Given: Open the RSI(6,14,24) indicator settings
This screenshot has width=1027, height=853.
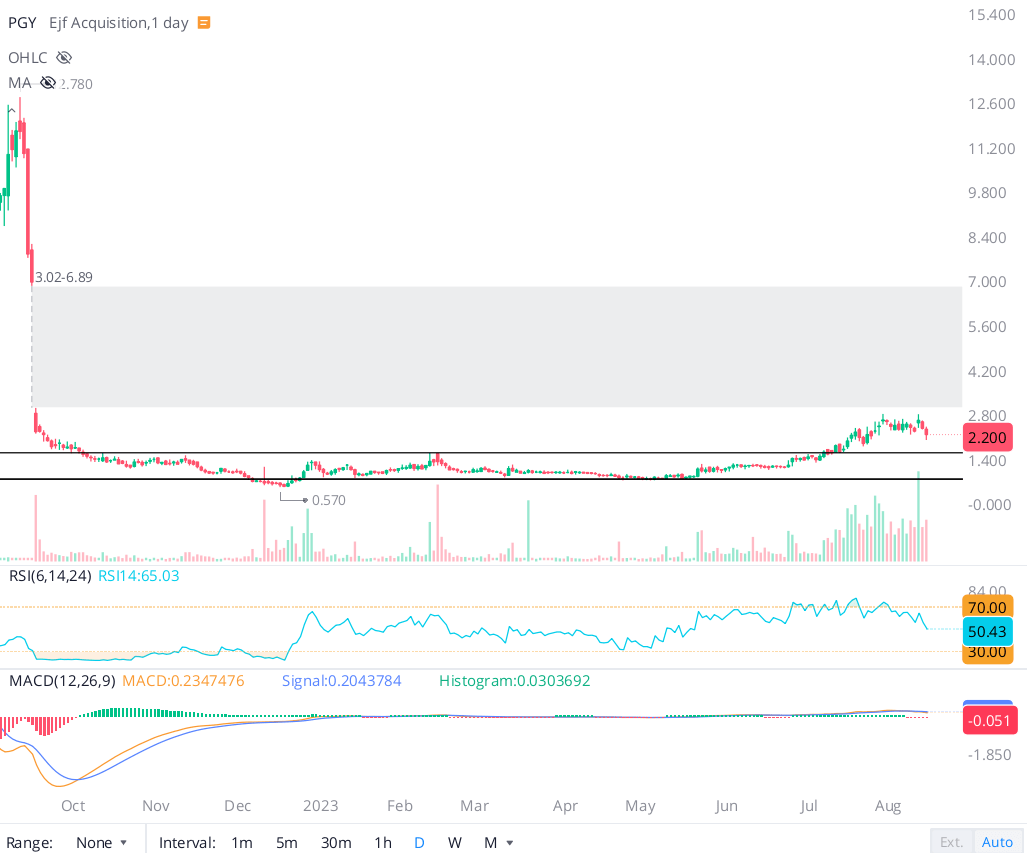Looking at the screenshot, I should [48, 575].
